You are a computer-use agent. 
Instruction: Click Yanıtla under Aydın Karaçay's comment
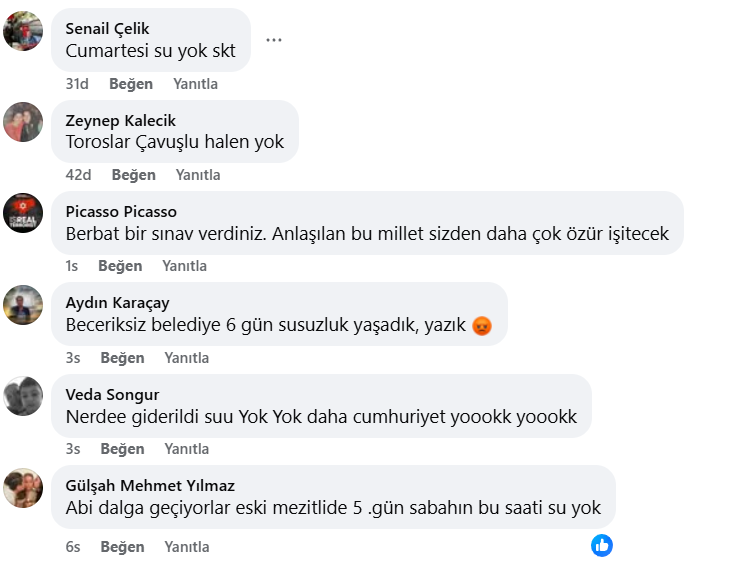pos(187,357)
